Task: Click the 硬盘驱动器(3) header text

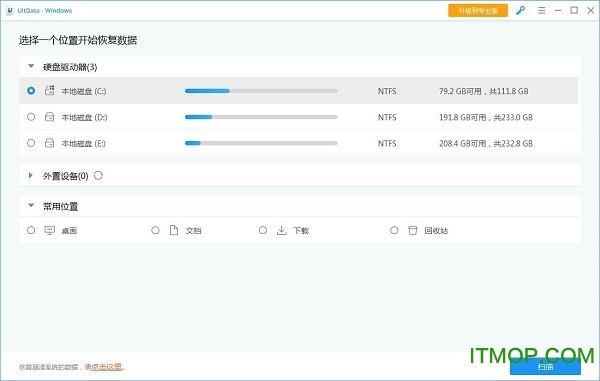Action: tap(70, 67)
